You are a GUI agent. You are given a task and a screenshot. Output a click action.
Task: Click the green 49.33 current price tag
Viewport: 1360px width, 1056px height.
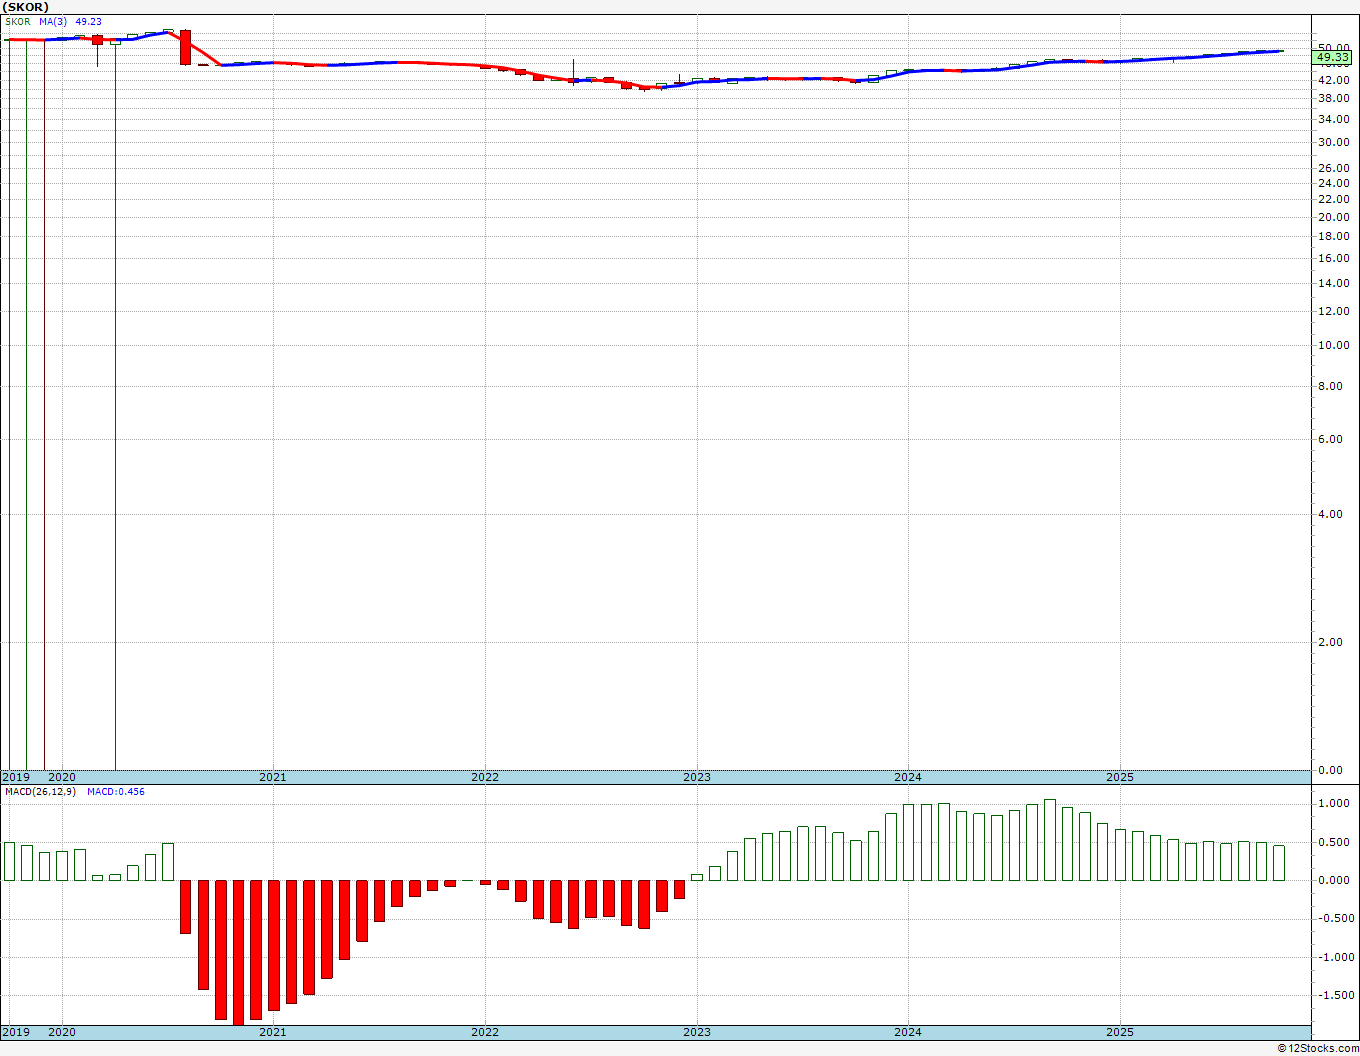pos(1332,58)
